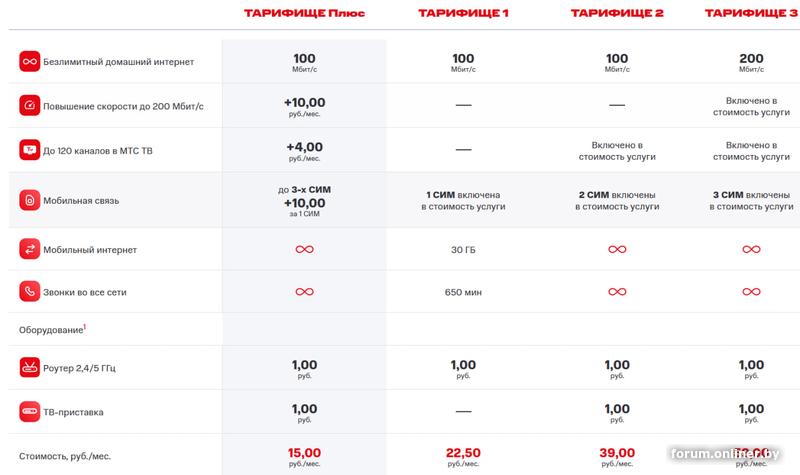Click the speed boost gauge icon
This screenshot has width=800, height=475.
click(28, 104)
